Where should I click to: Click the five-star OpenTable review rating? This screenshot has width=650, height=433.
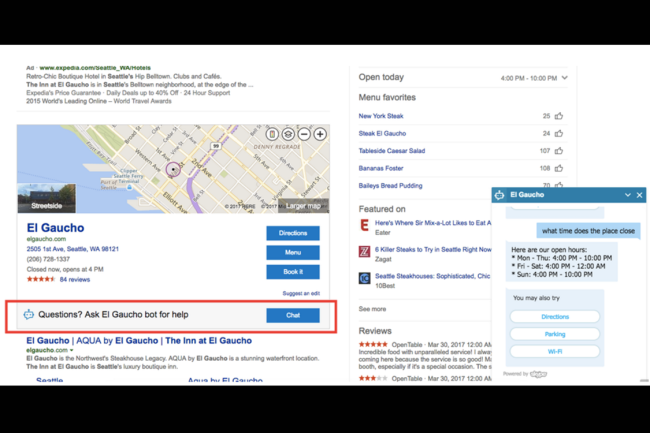click(373, 344)
